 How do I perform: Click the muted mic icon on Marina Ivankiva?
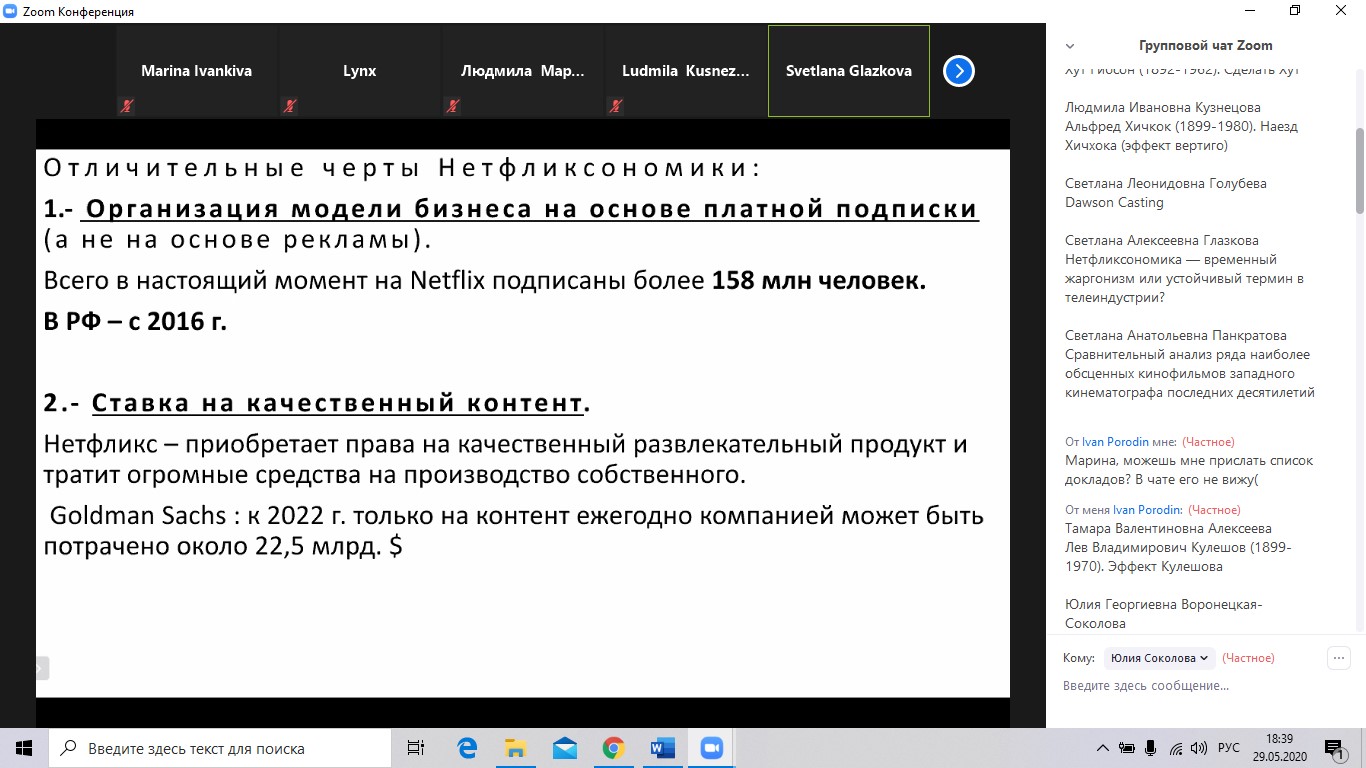click(x=126, y=106)
